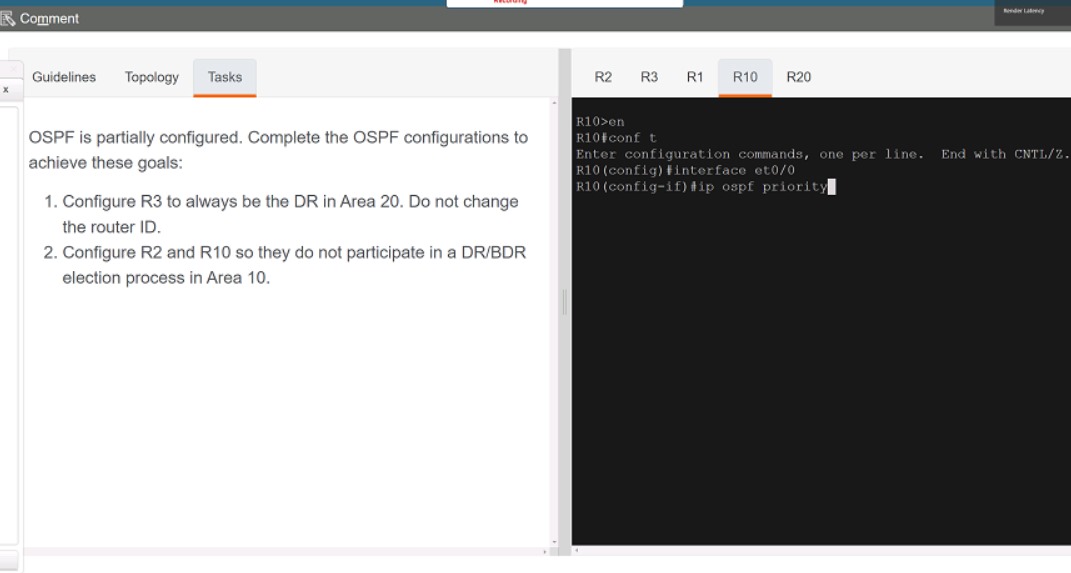Open the Guidelines tab
Screen dimensions: 1071x573
click(x=64, y=77)
